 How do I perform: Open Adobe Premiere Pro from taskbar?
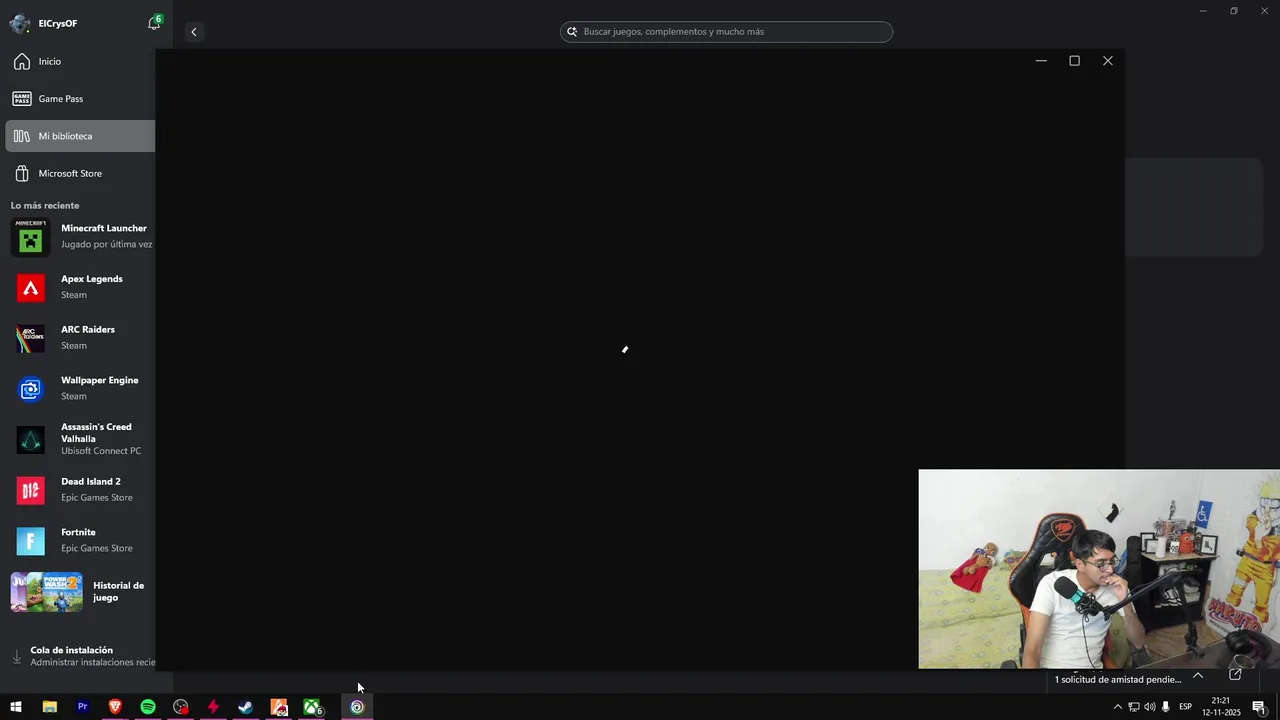point(82,707)
